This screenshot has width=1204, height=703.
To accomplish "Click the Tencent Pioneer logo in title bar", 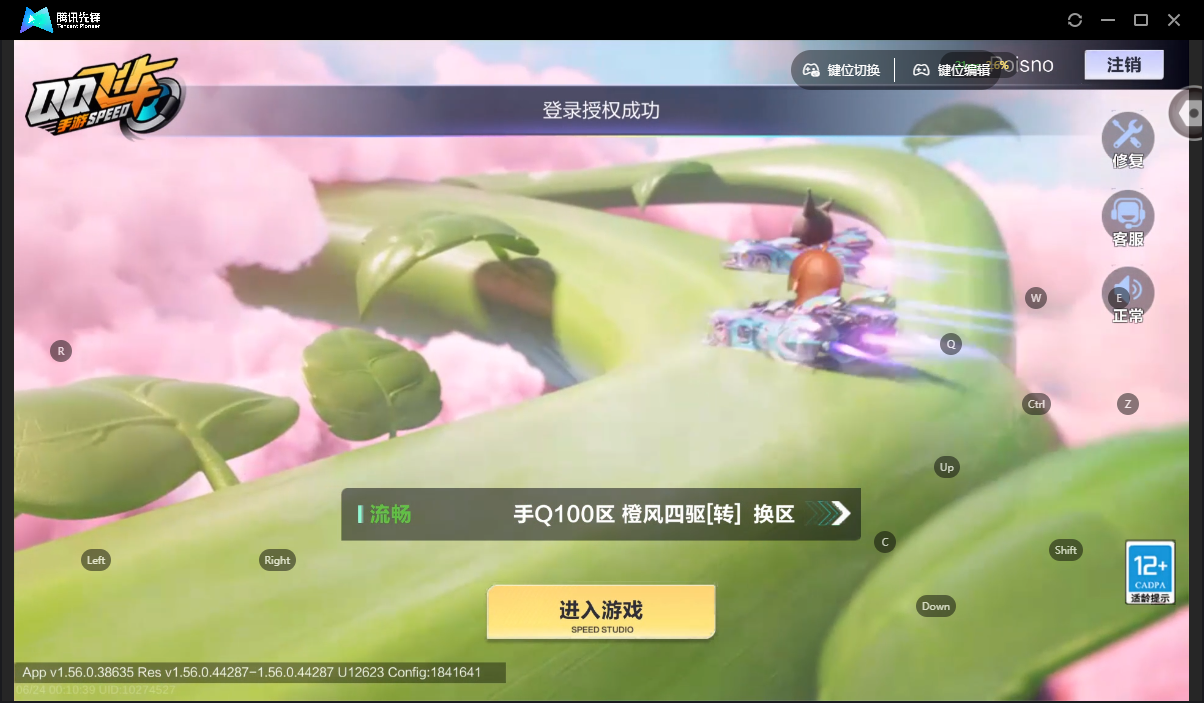I will pos(62,20).
